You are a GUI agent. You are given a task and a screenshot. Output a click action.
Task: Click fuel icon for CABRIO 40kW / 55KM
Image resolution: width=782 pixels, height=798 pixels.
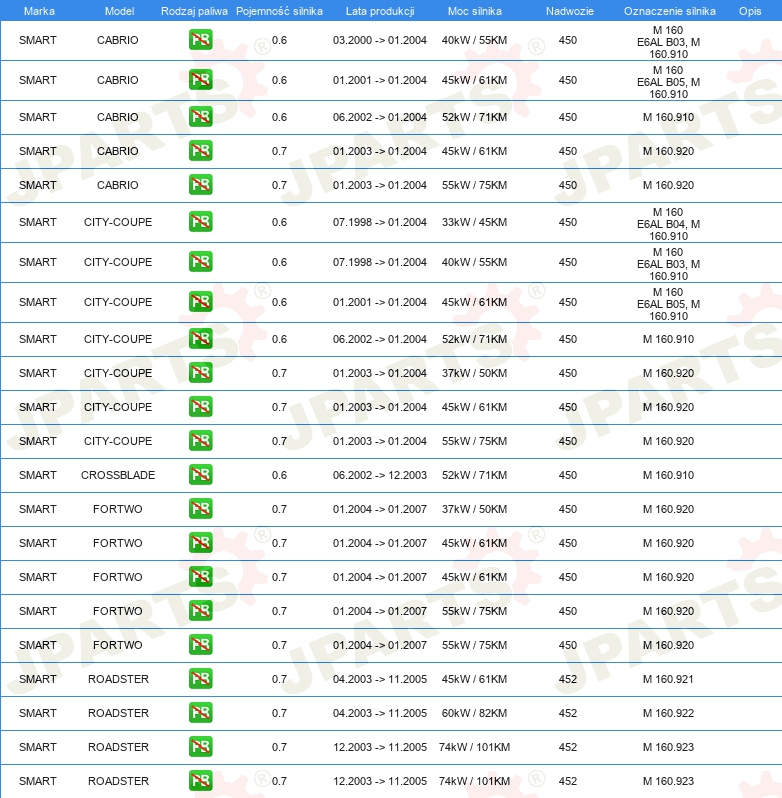pyautogui.click(x=200, y=40)
